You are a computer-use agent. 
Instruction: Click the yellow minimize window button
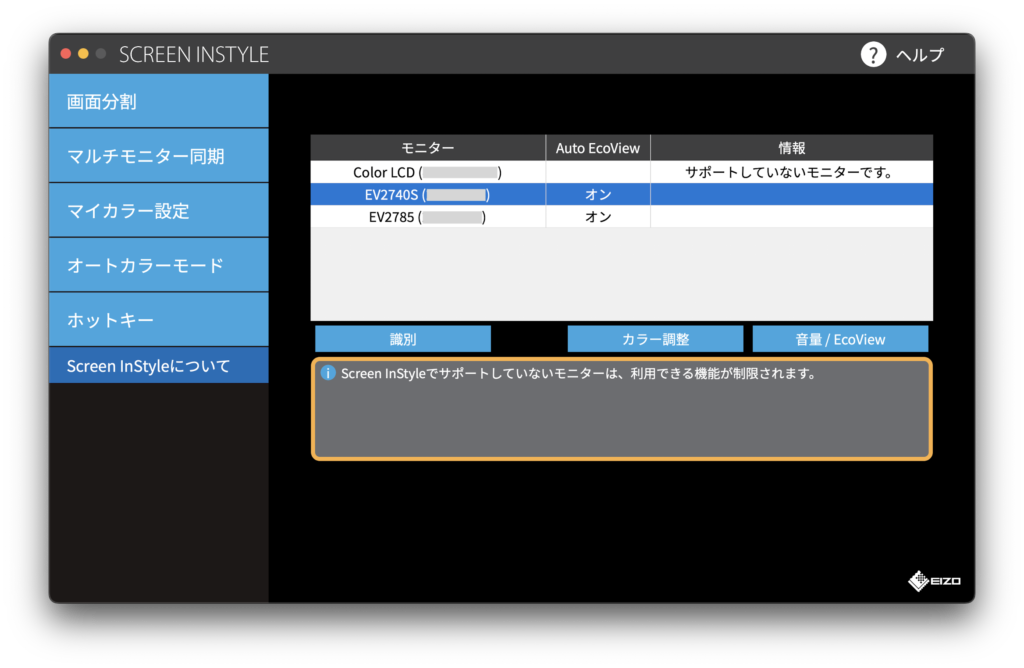(x=83, y=54)
